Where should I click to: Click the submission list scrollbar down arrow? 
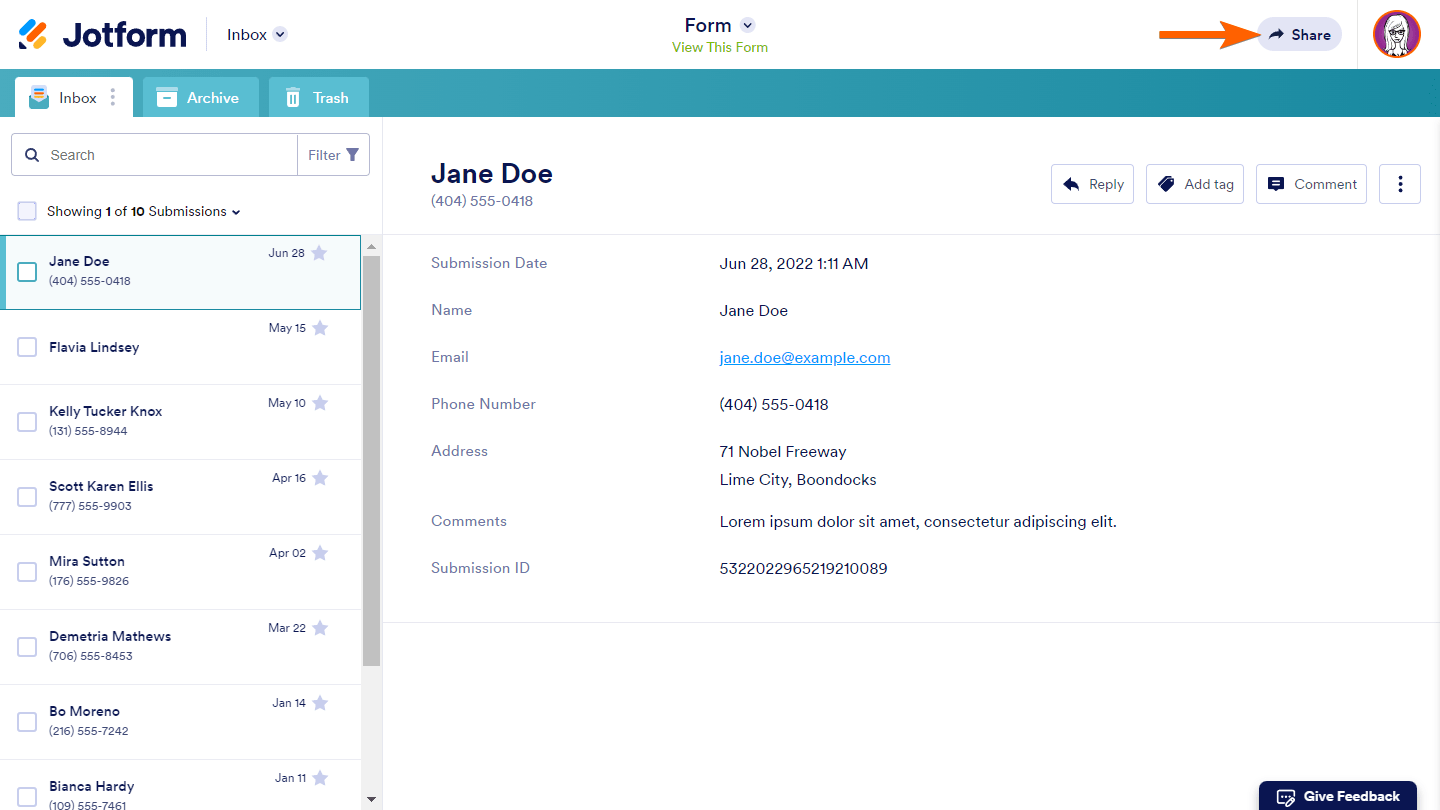click(x=371, y=799)
